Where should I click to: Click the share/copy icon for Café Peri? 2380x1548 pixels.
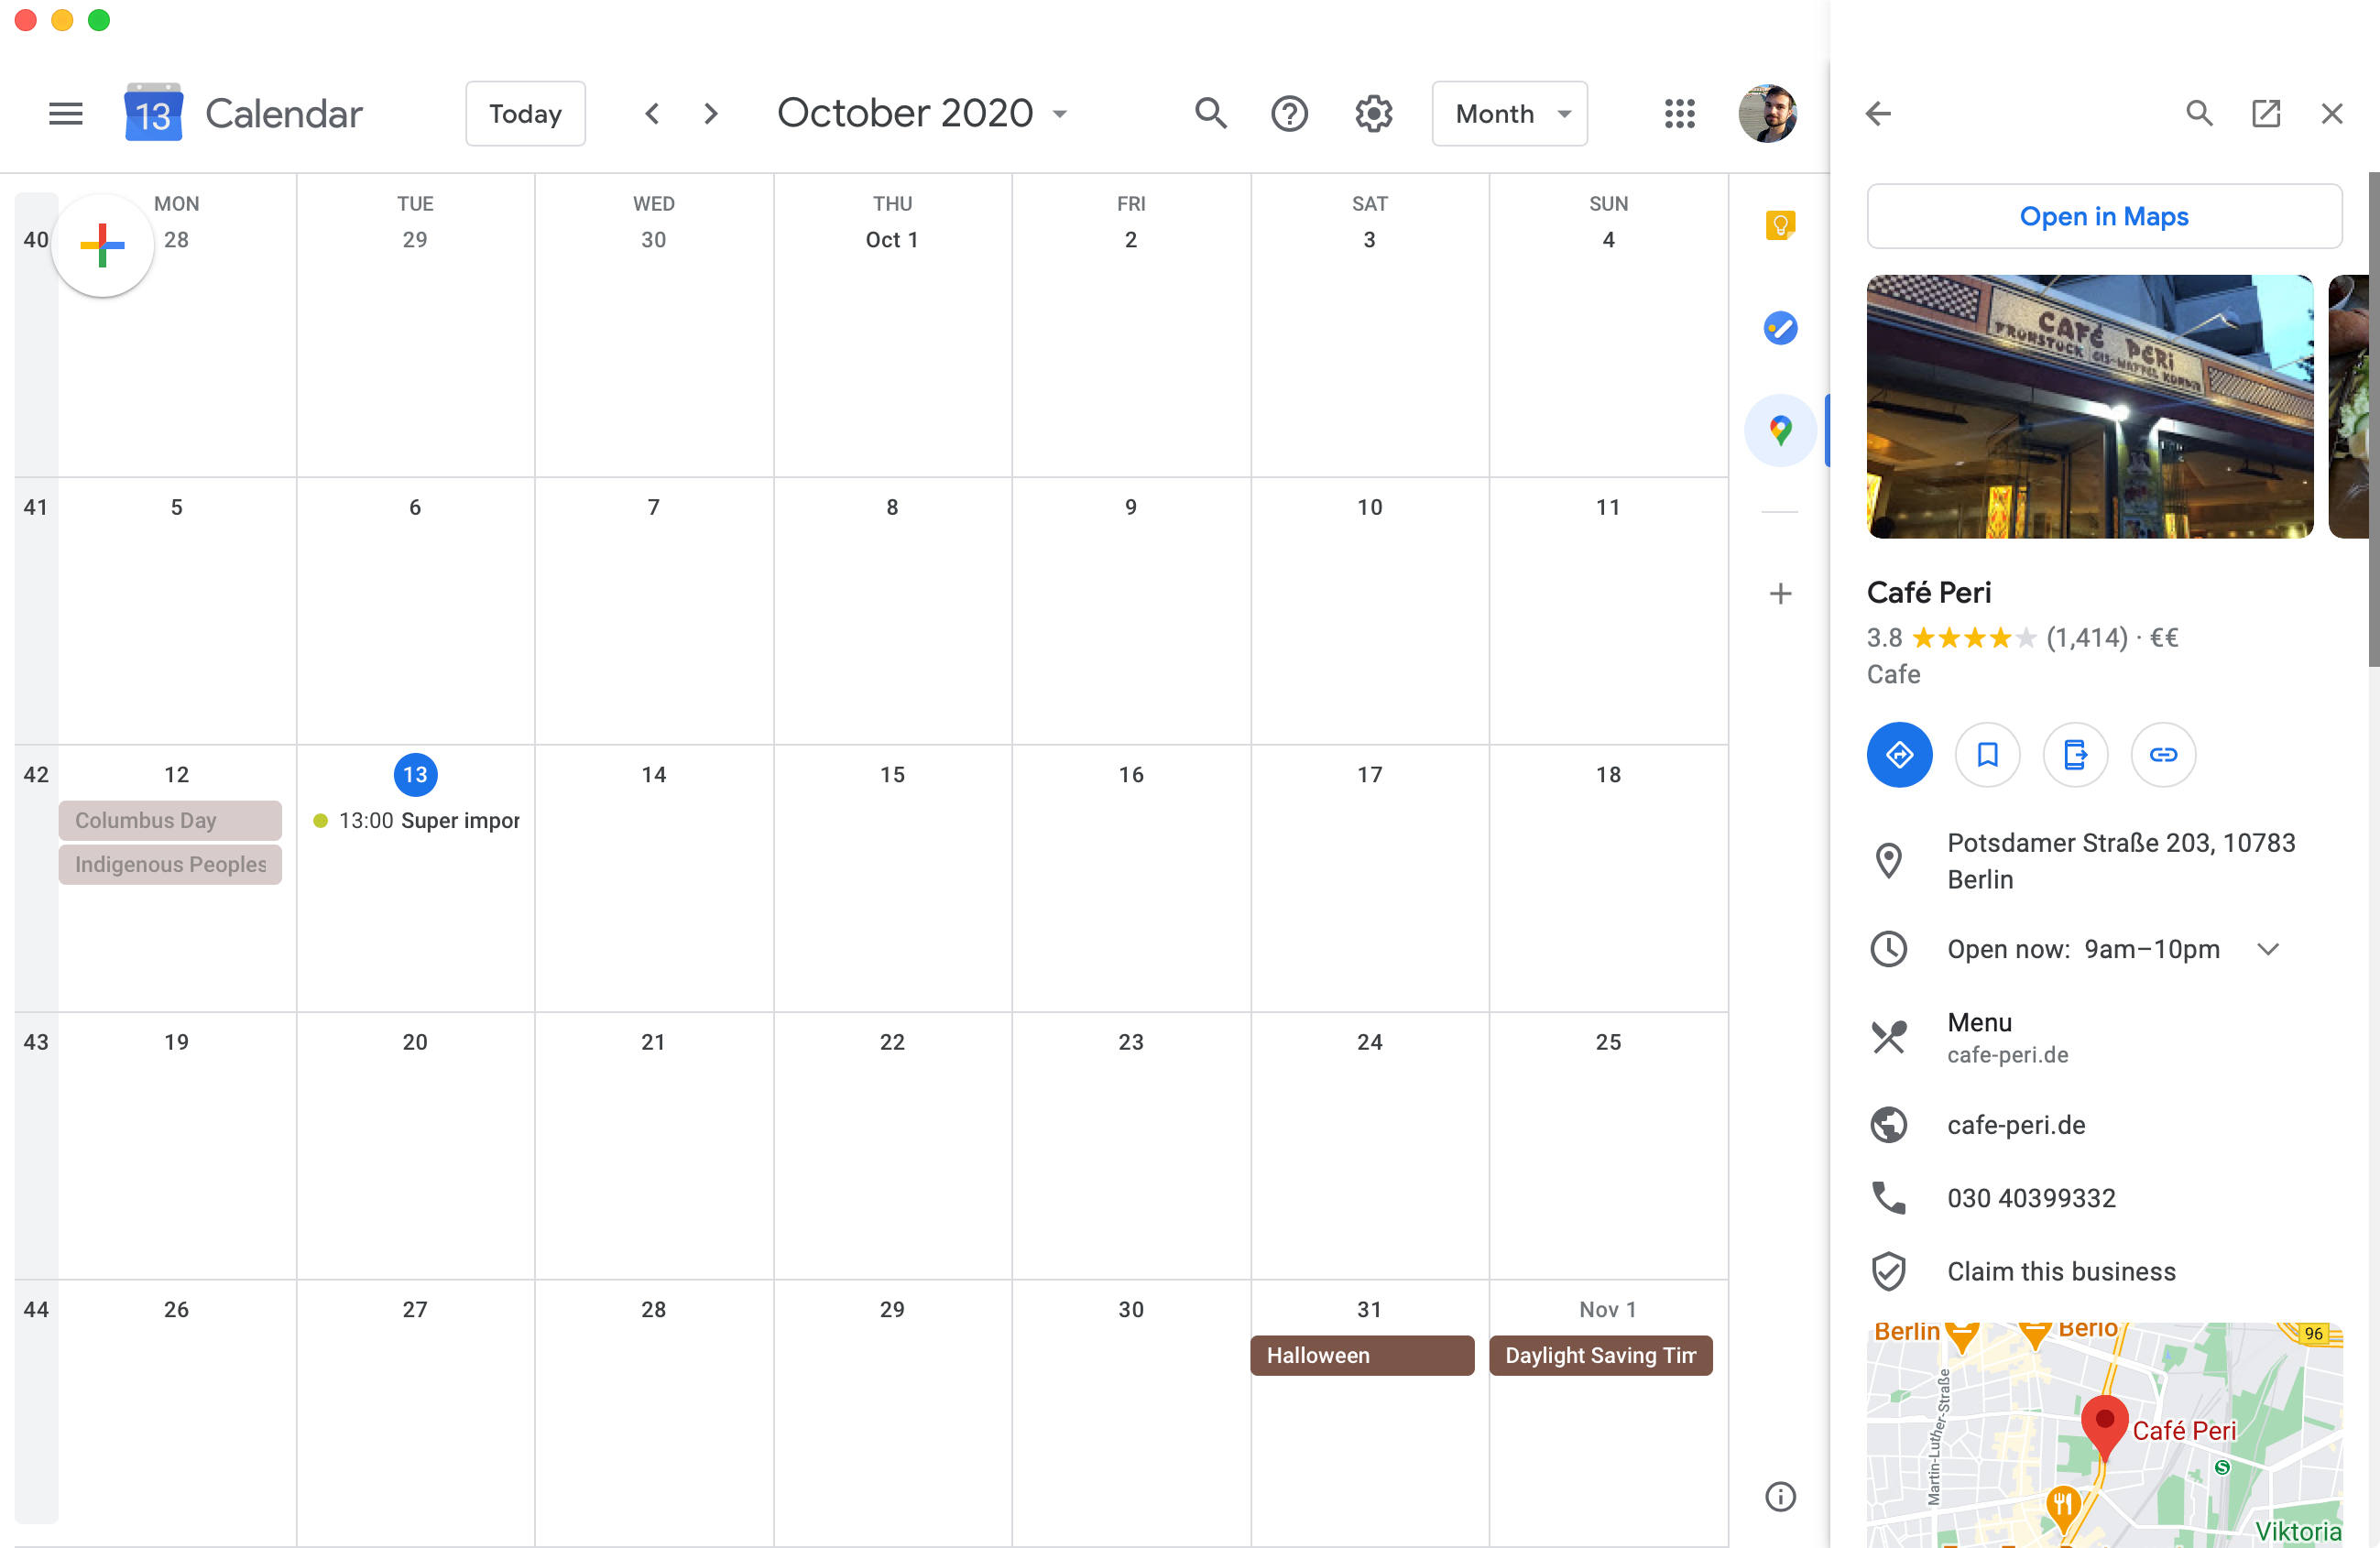2163,753
